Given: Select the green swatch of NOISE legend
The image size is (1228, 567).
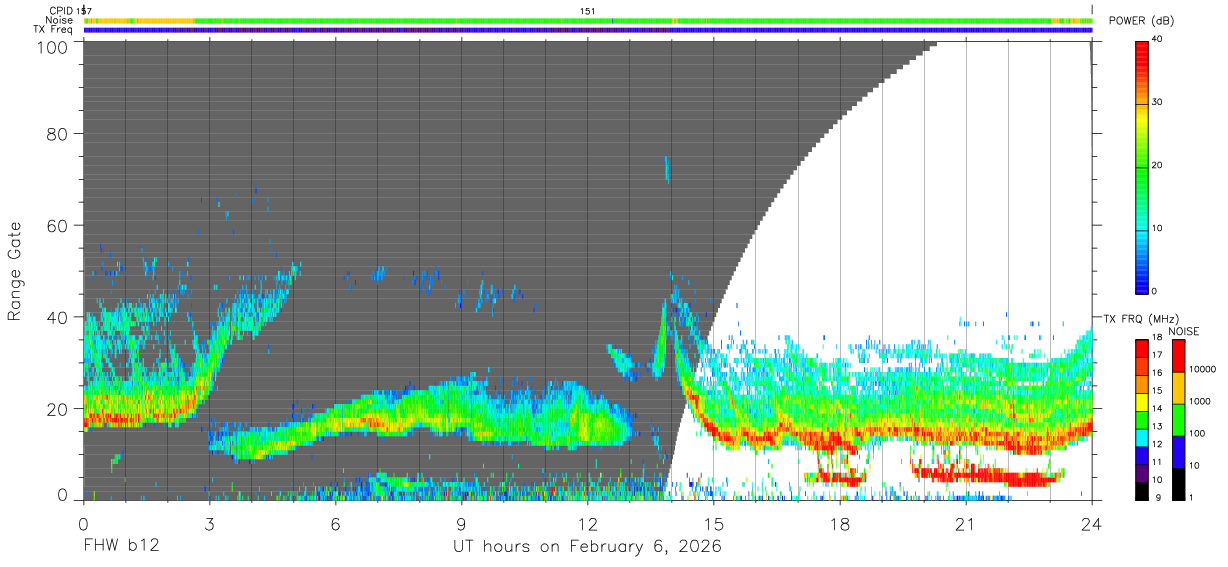Looking at the screenshot, I should pyautogui.click(x=1179, y=420).
